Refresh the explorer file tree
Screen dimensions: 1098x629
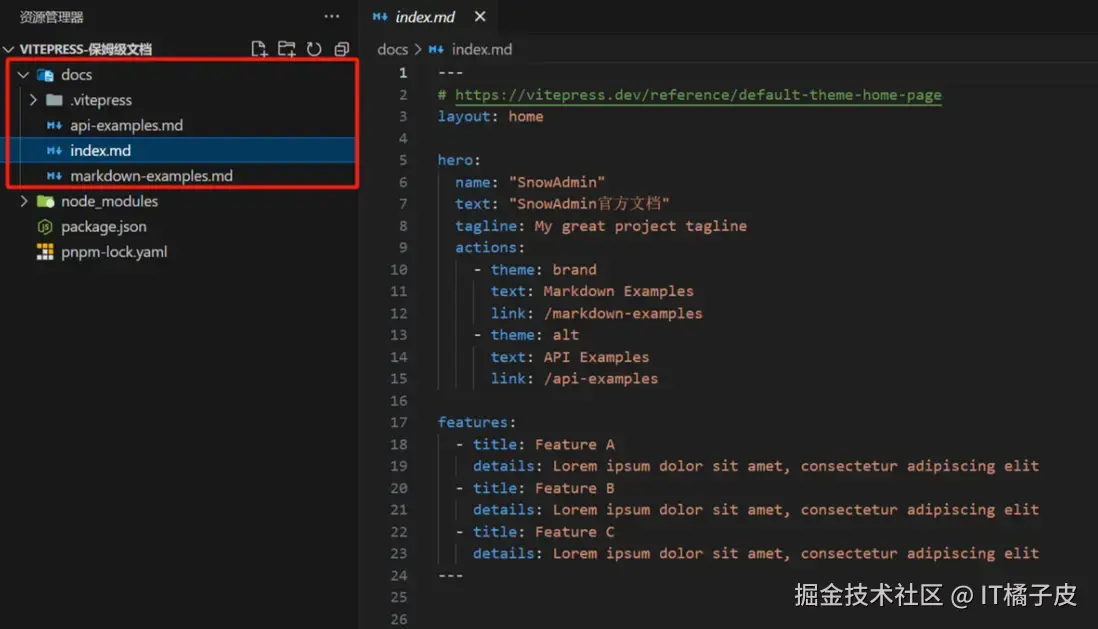[314, 49]
